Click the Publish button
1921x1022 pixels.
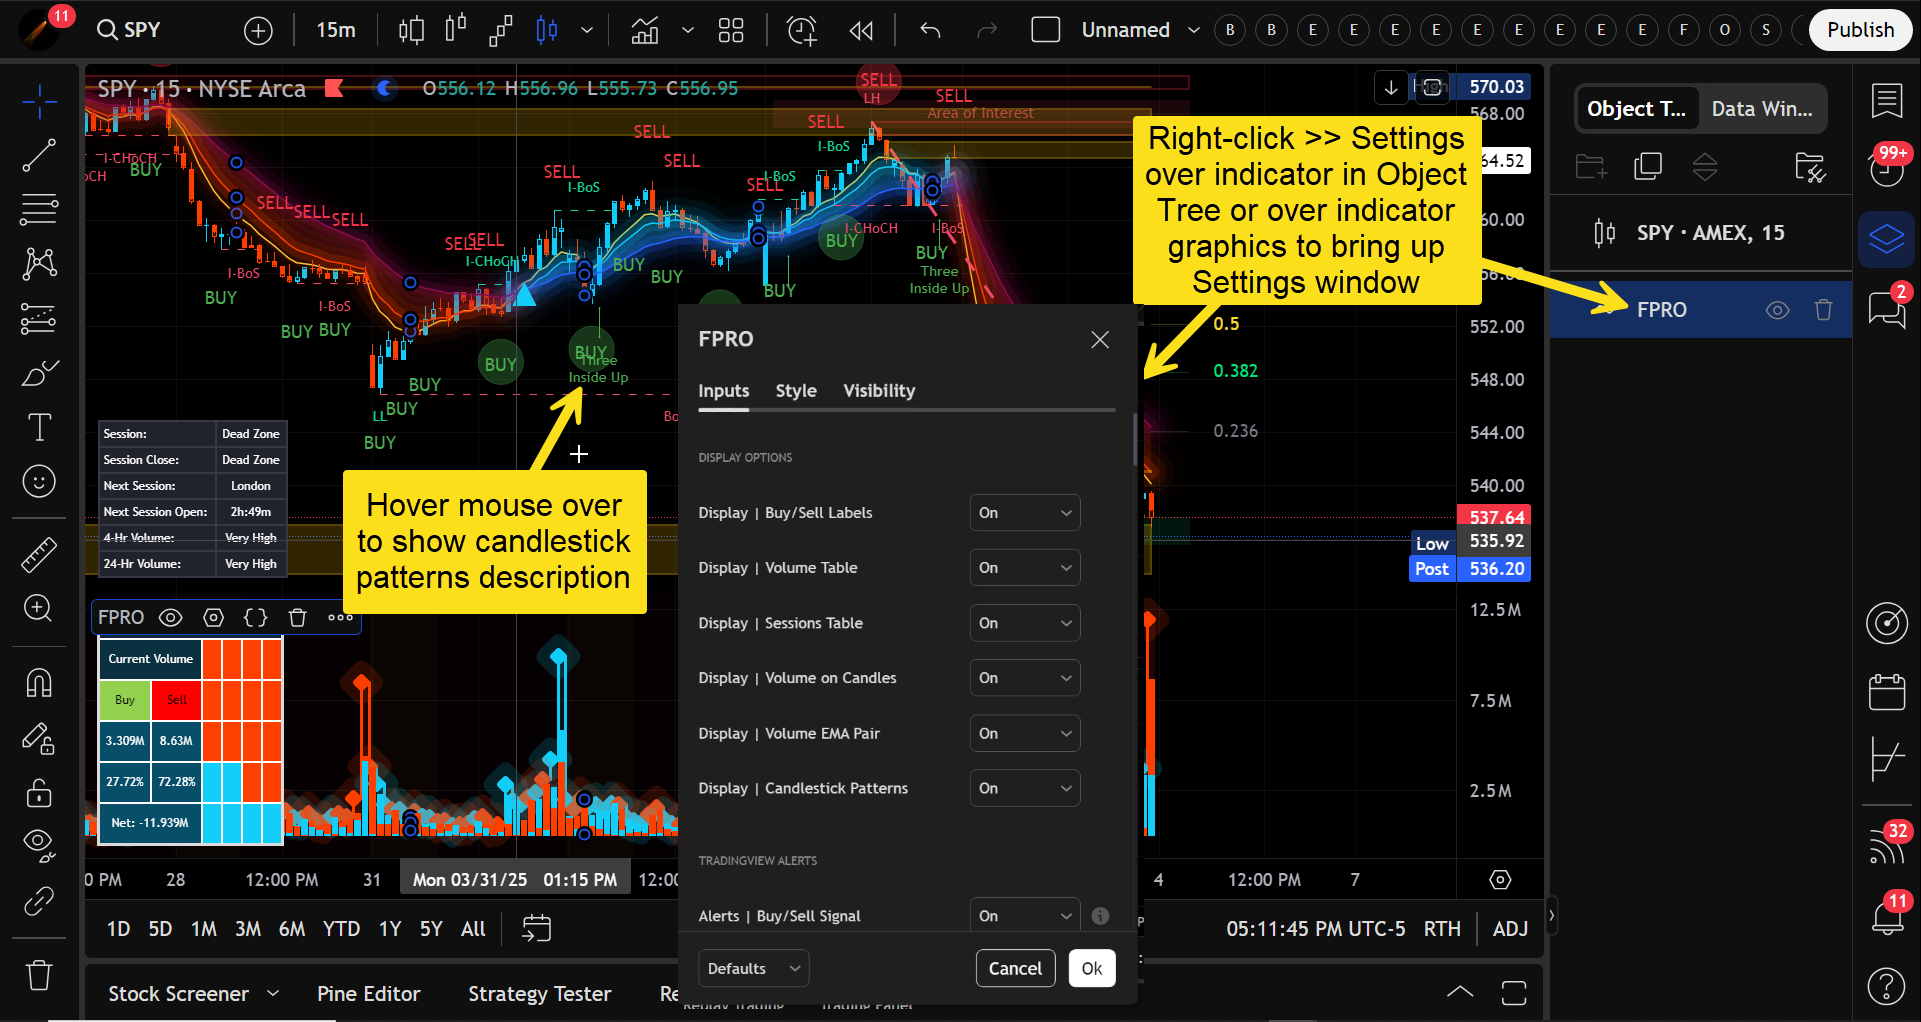tap(1859, 30)
